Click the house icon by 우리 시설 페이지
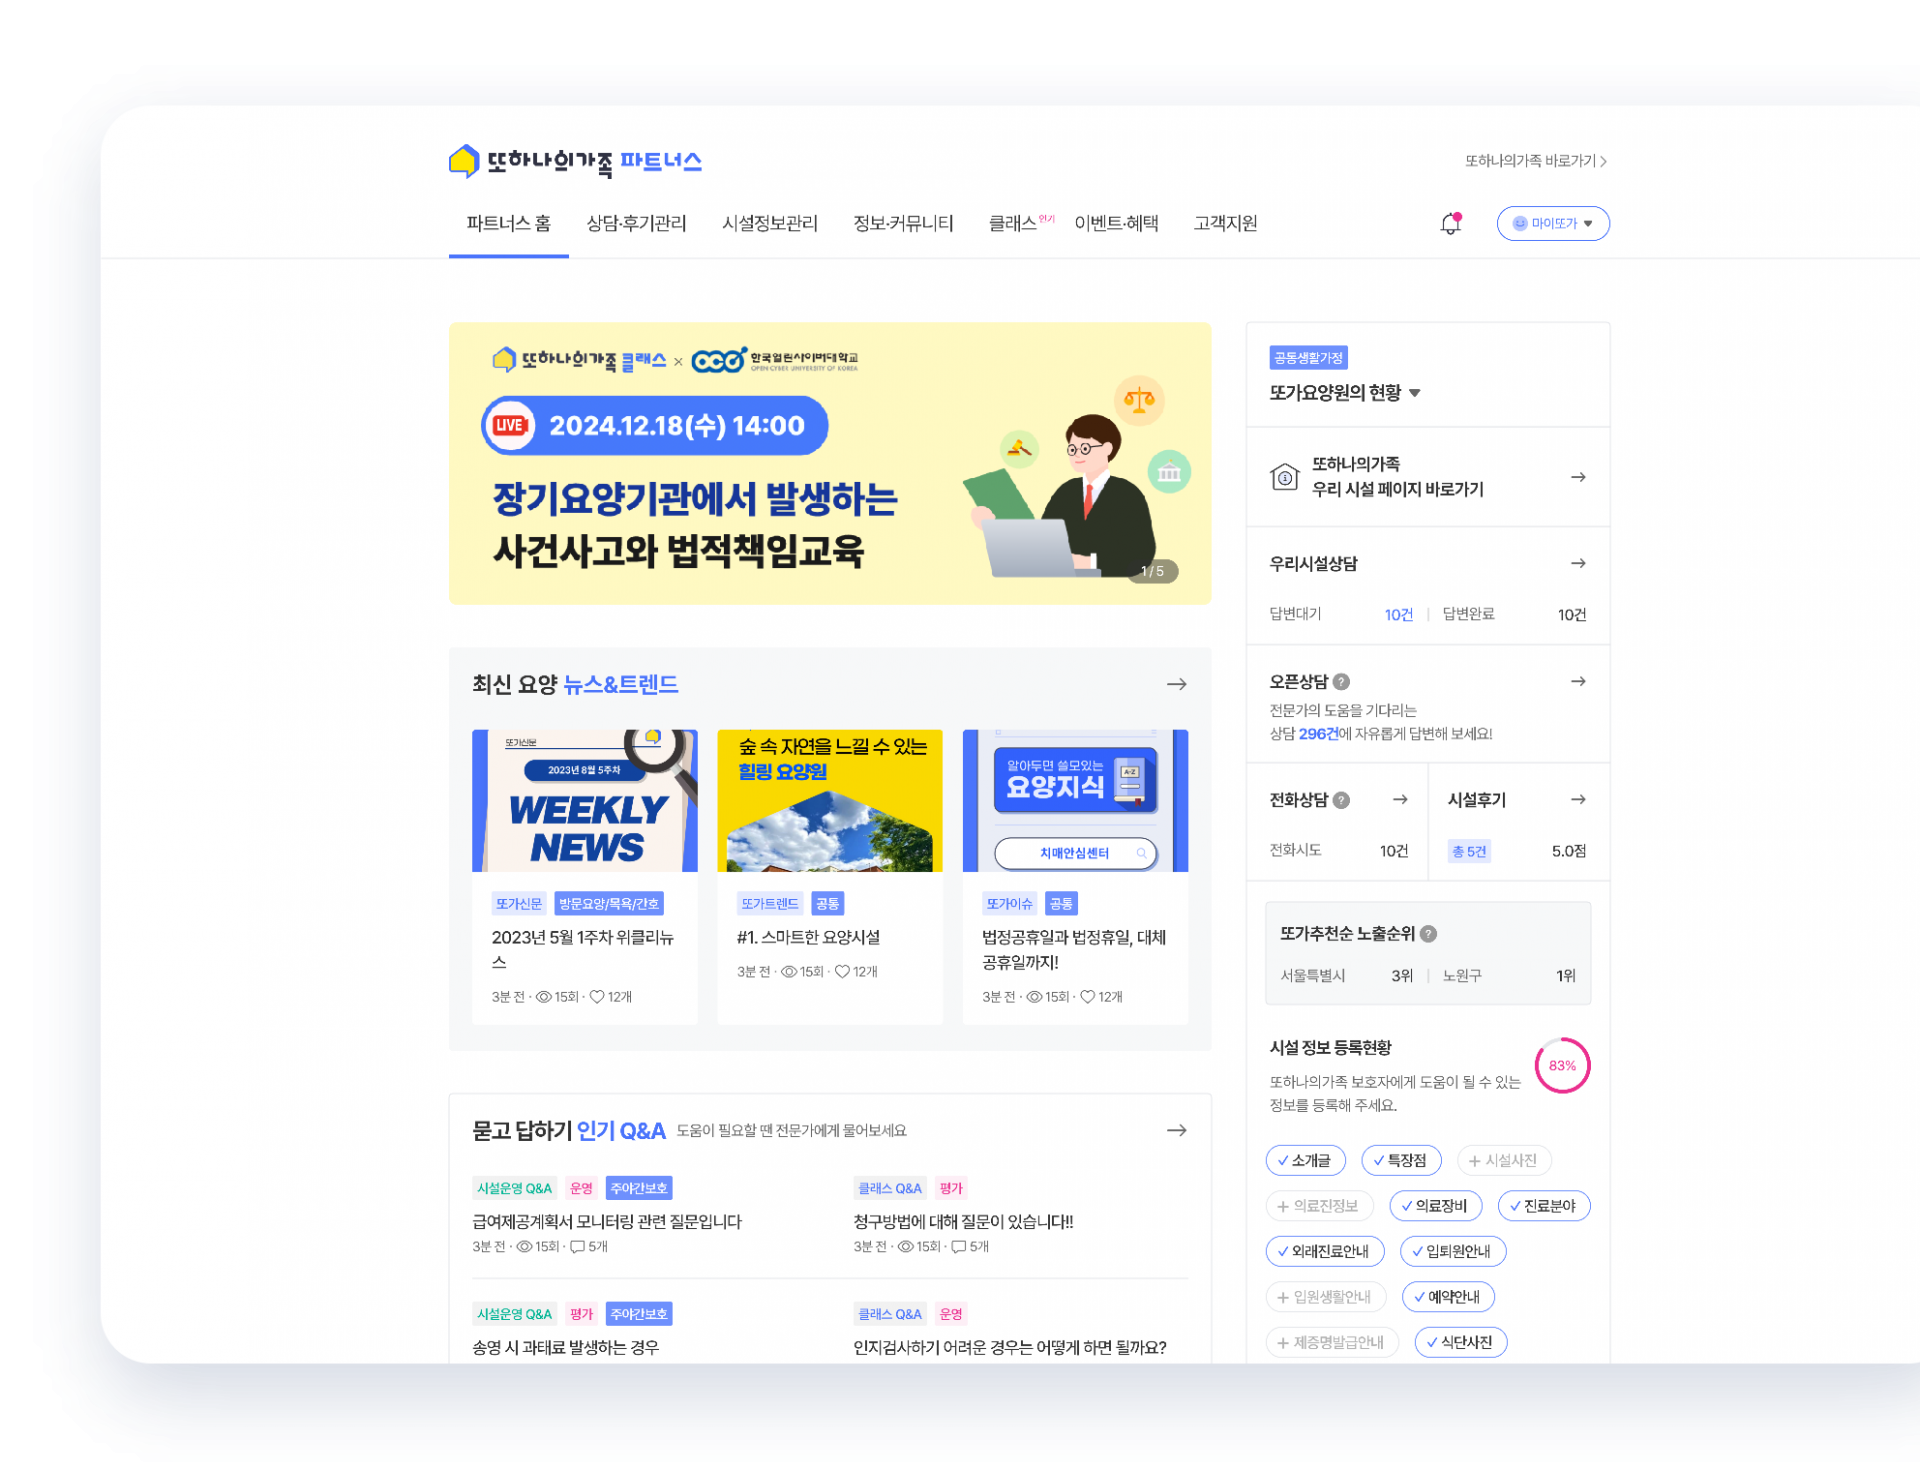Screen dimensions: 1920x1470 point(1284,477)
